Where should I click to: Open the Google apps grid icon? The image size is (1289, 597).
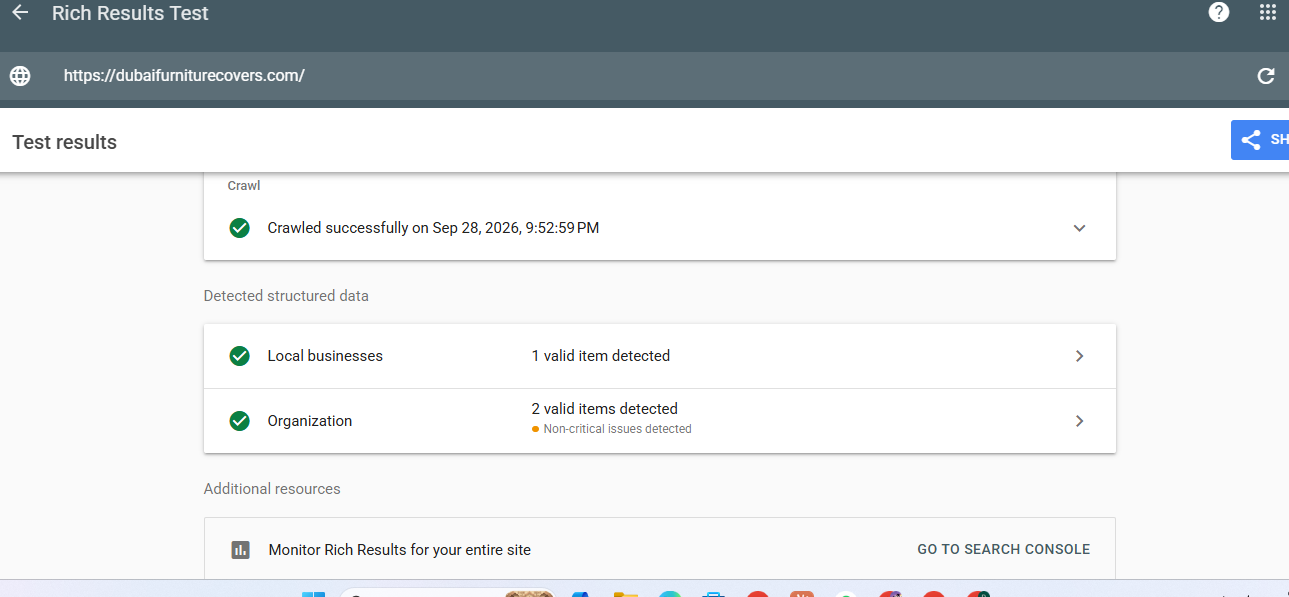(1268, 12)
